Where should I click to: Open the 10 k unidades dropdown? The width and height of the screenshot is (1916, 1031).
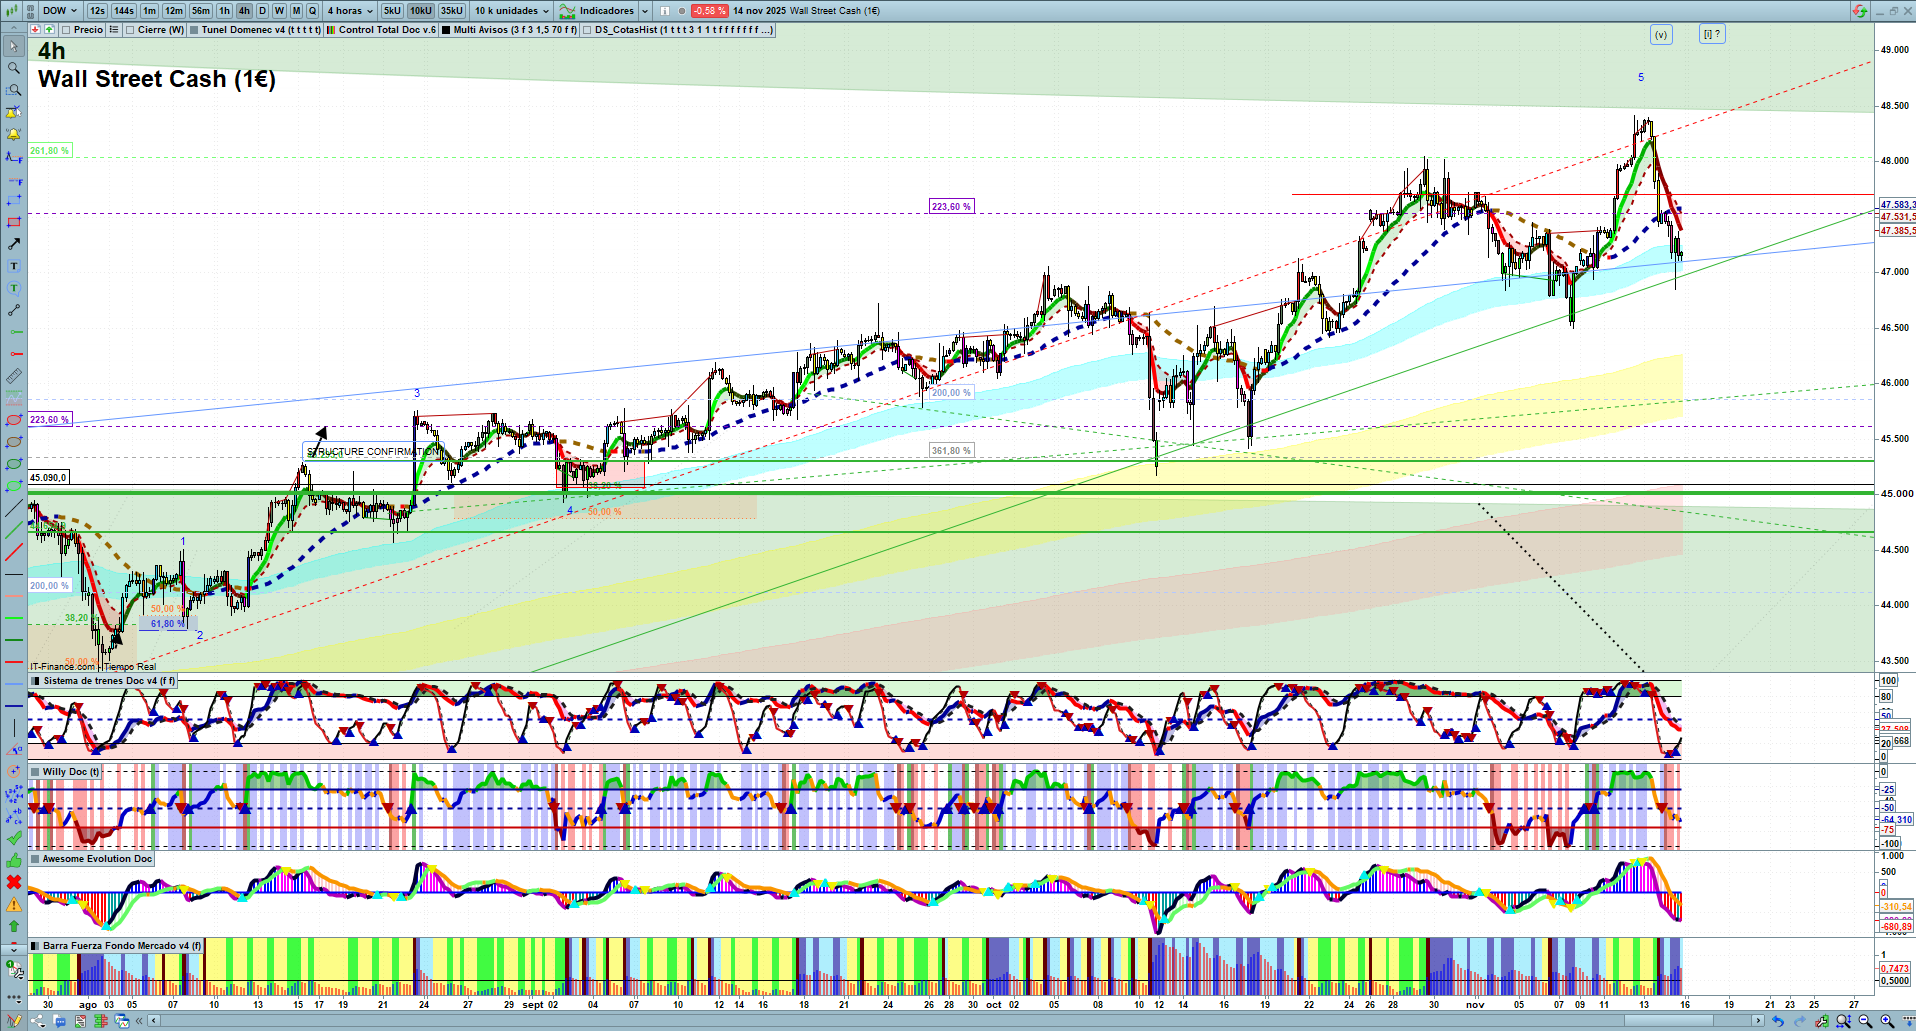512,11
